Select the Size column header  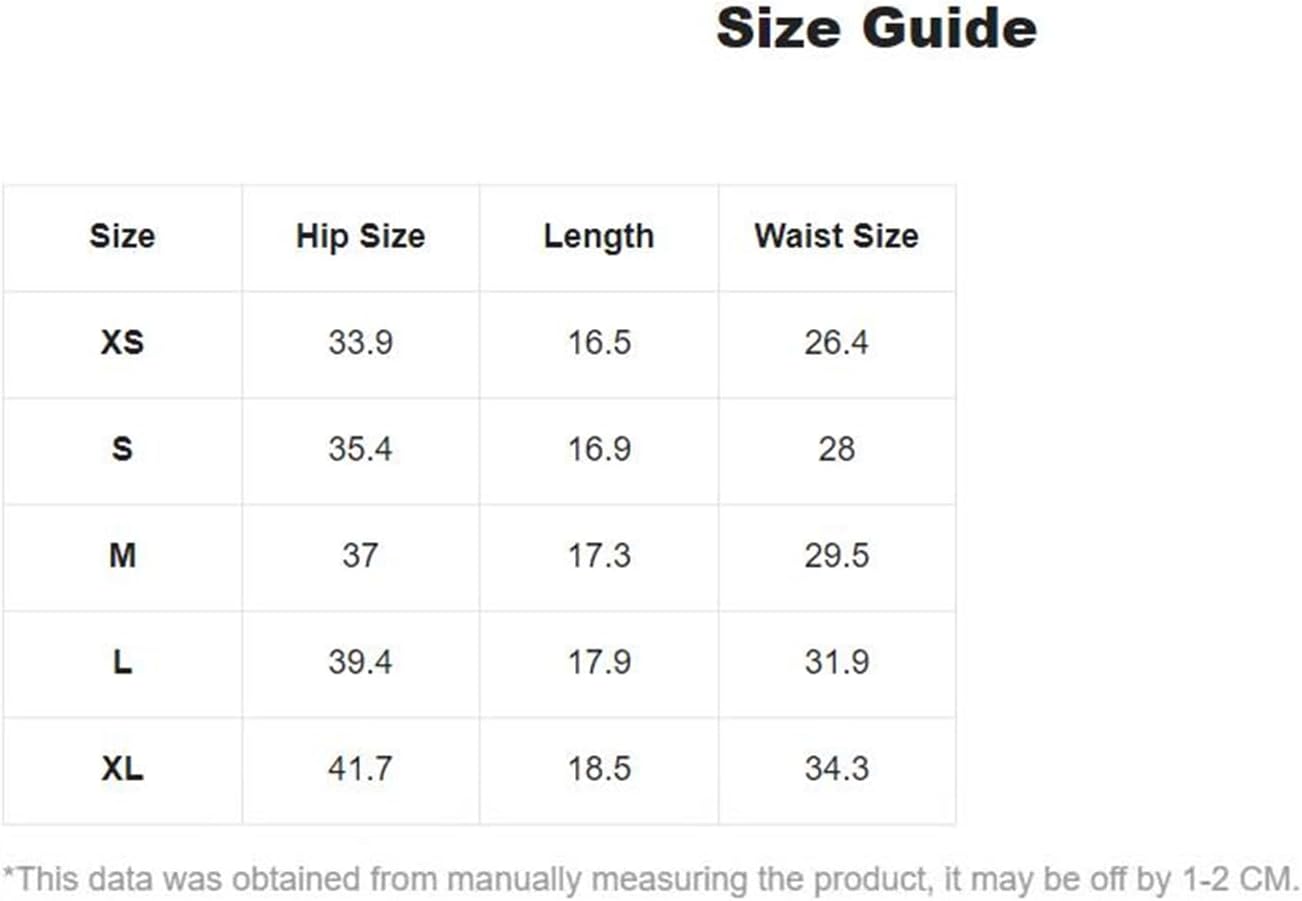click(x=122, y=236)
